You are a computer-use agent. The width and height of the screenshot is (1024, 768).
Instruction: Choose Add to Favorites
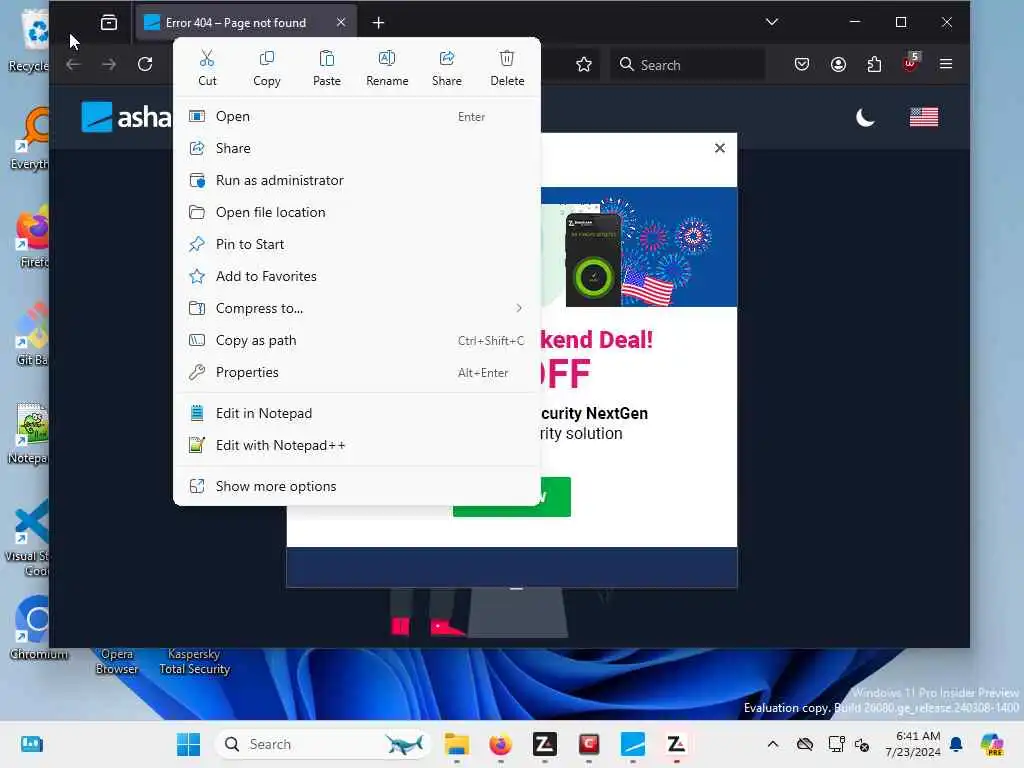coord(357,276)
